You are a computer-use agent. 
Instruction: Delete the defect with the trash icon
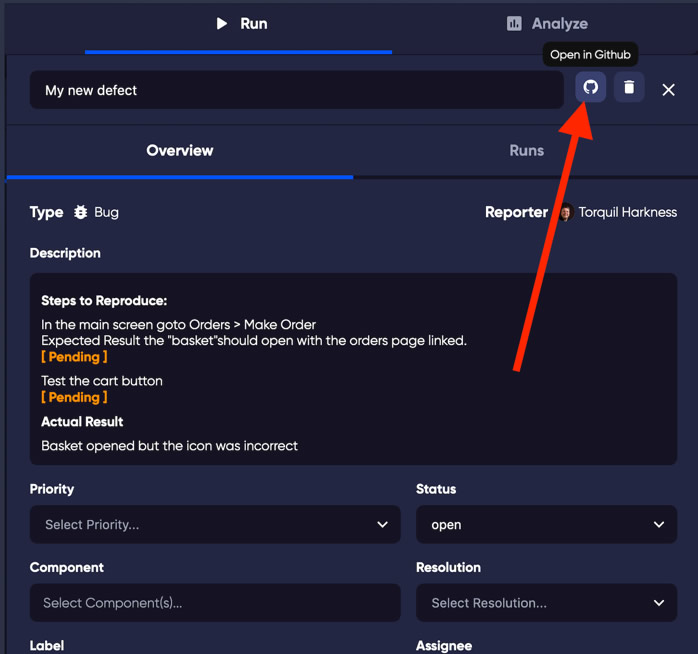tap(629, 87)
